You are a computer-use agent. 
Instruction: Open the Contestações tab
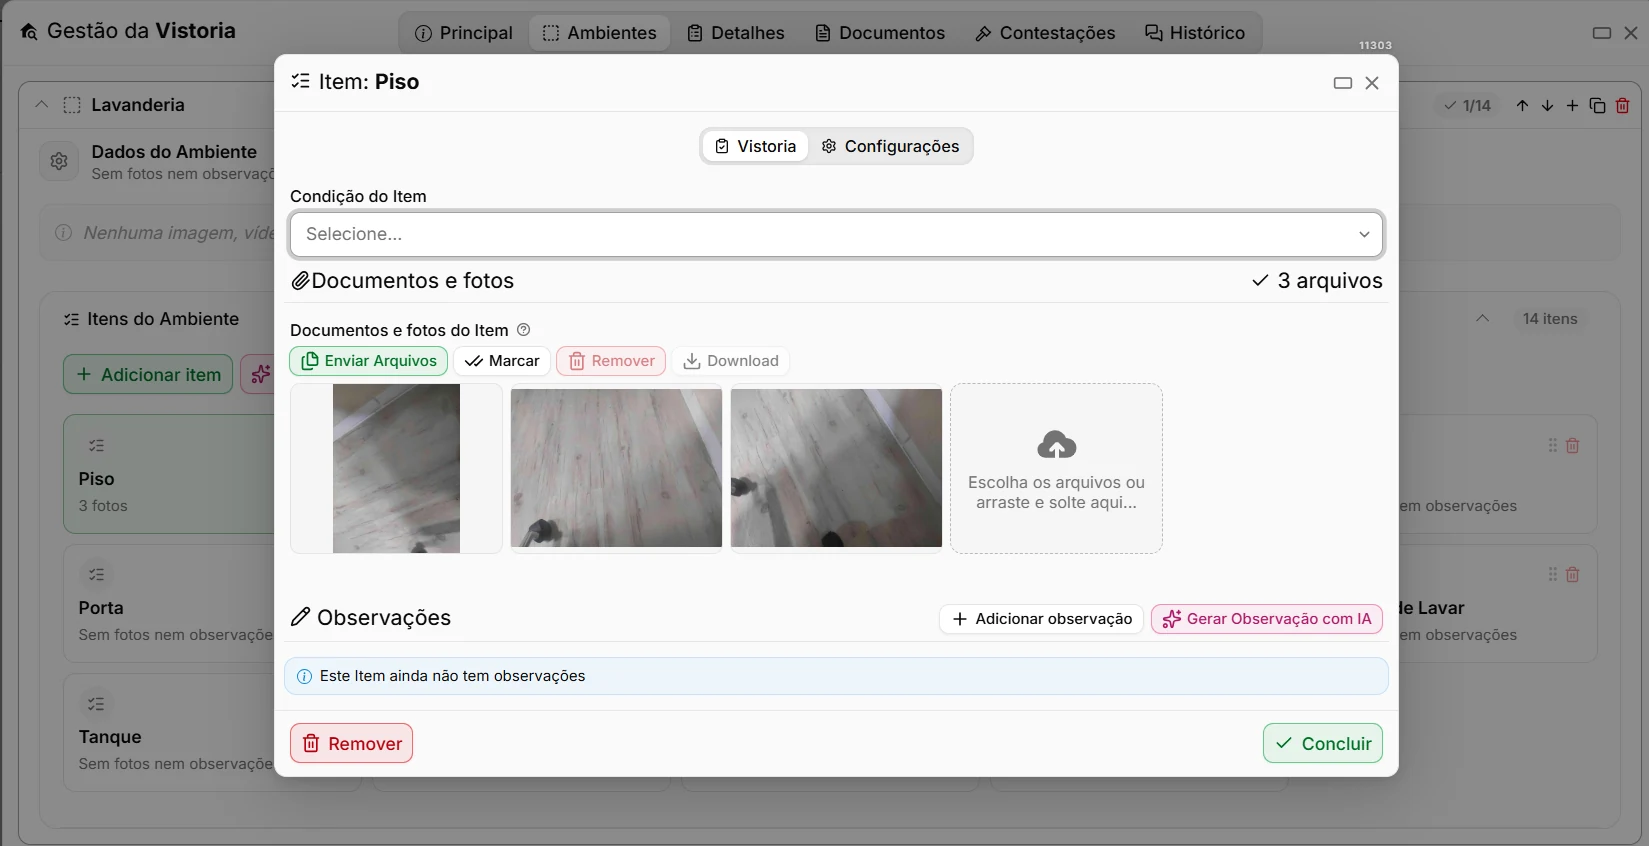point(1045,33)
